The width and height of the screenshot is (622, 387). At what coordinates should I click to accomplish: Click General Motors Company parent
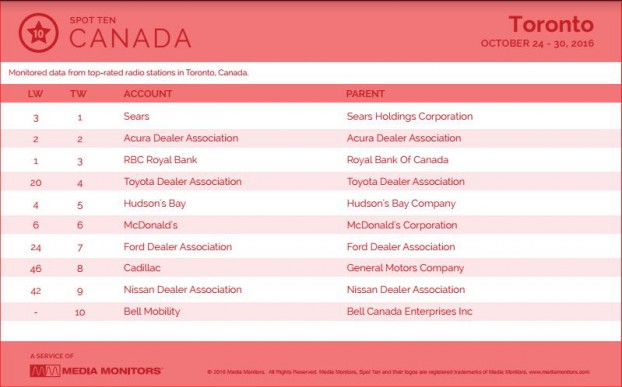405,268
